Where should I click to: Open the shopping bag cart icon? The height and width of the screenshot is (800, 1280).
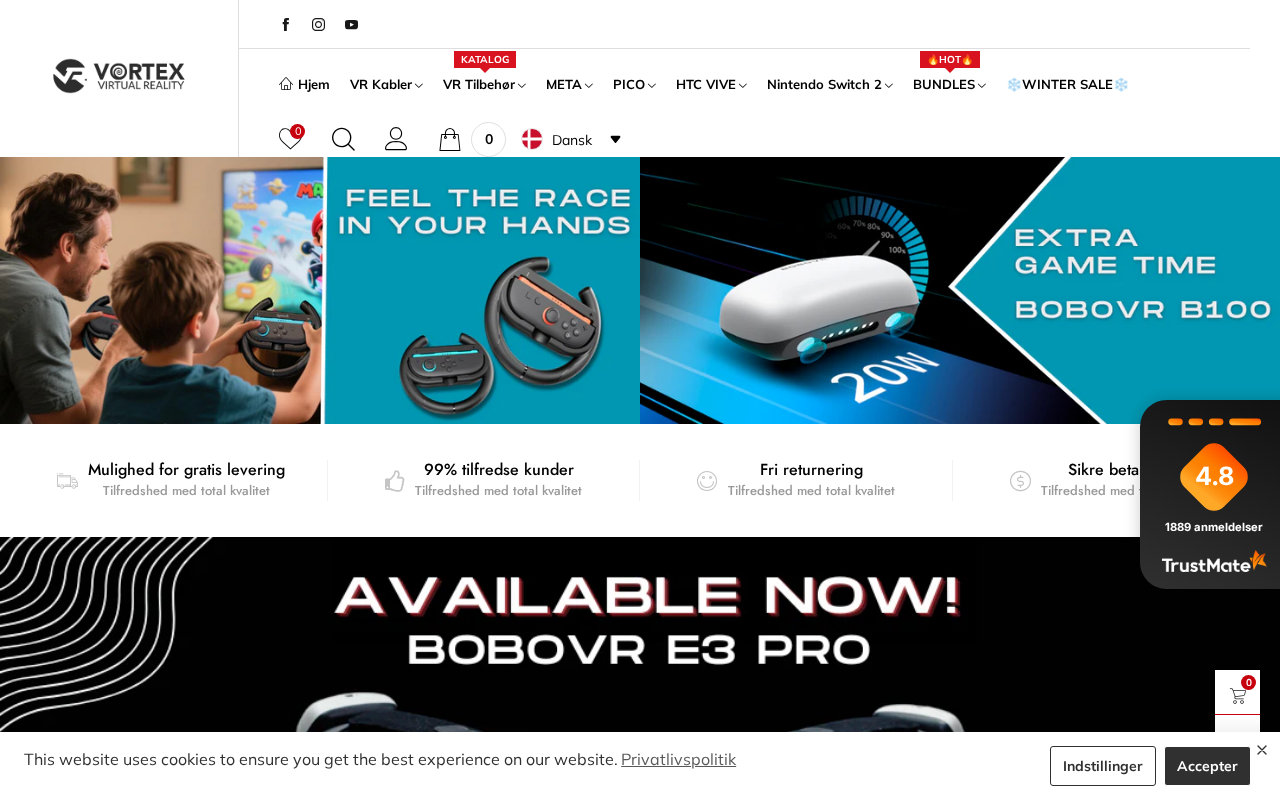(x=450, y=139)
